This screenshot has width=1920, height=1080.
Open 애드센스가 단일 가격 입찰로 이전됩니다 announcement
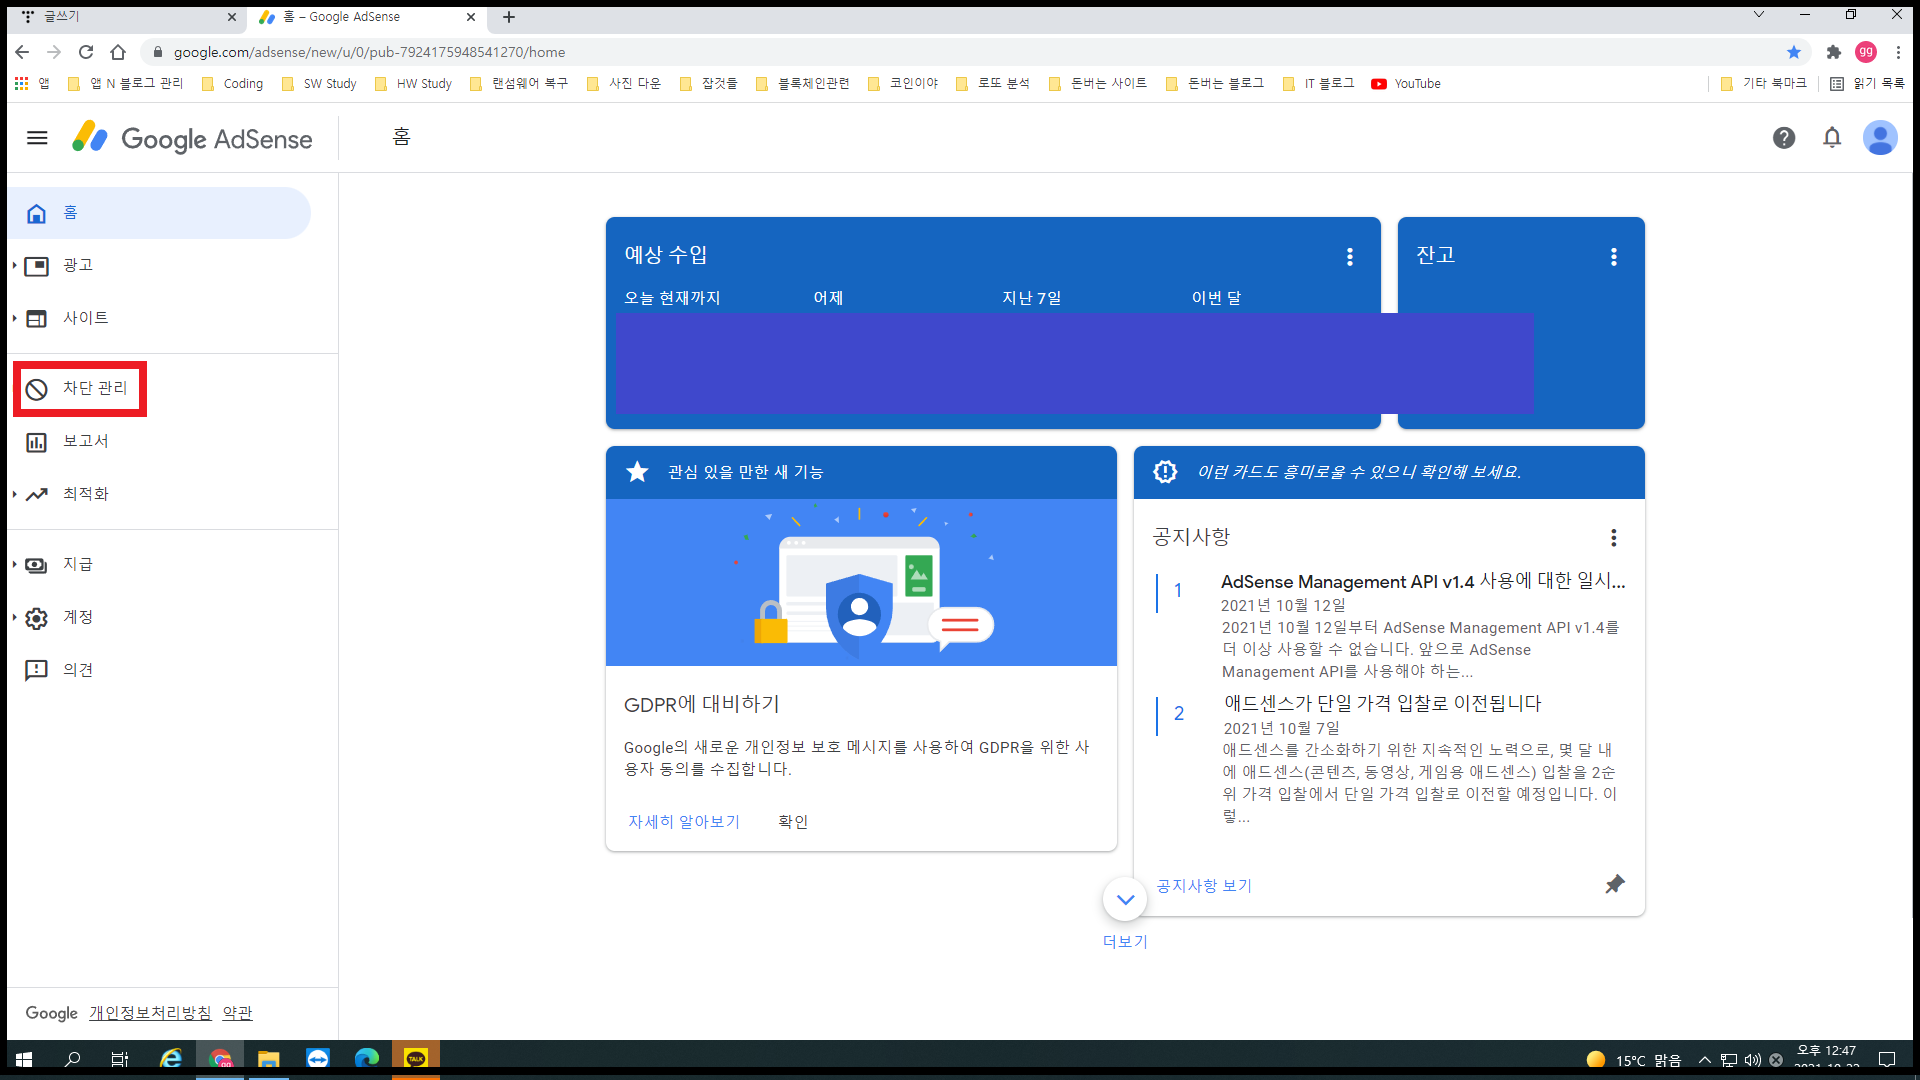click(1382, 704)
